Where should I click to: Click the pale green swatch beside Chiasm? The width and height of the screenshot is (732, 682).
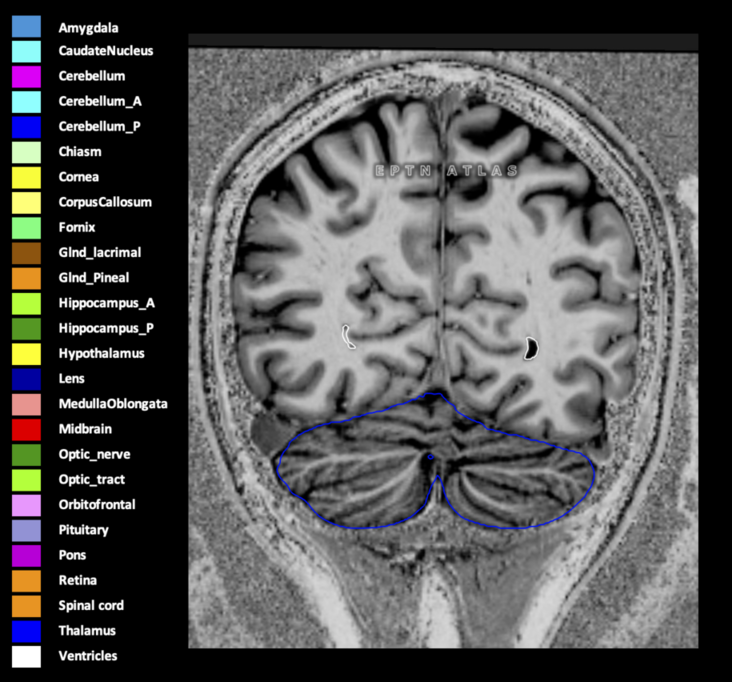pyautogui.click(x=26, y=153)
